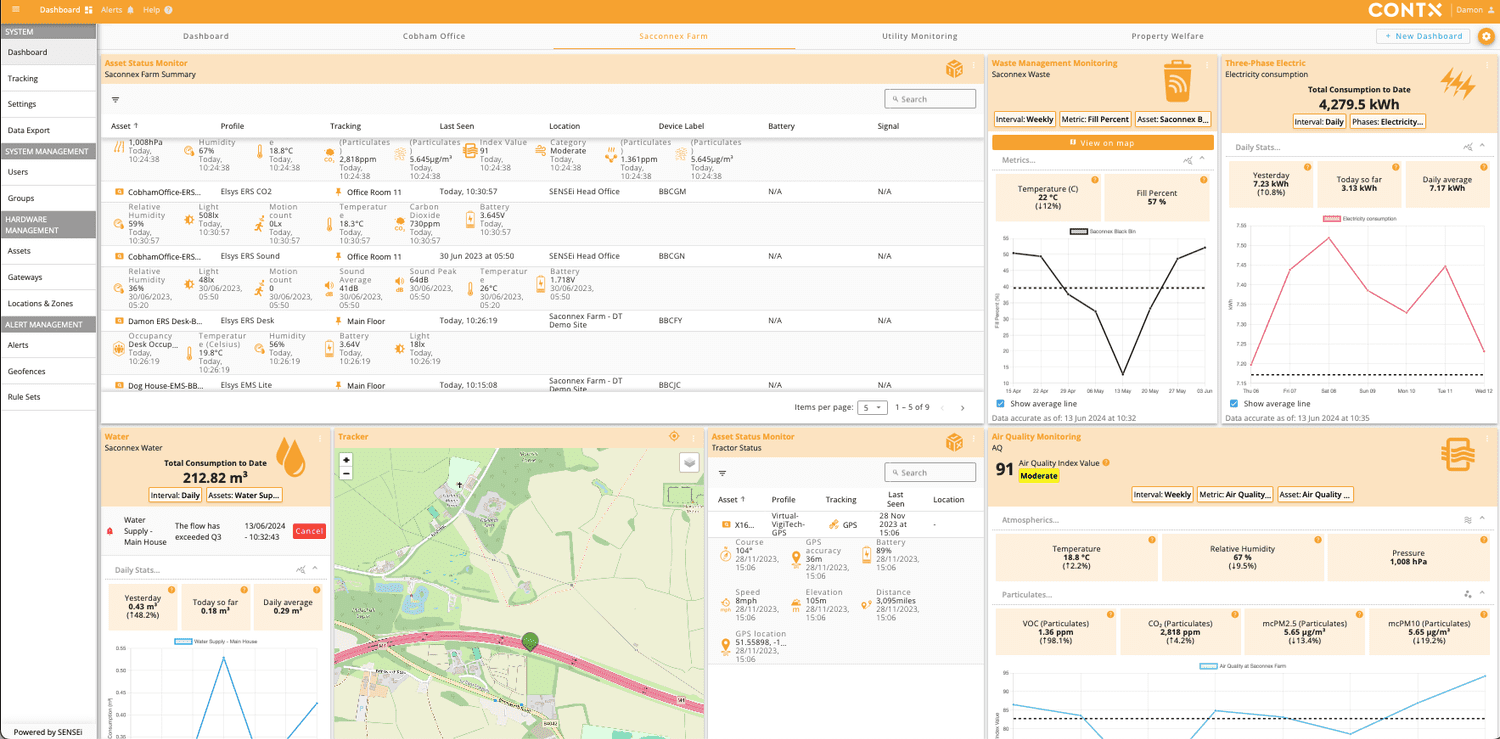The height and width of the screenshot is (739, 1500).
Task: Switch to Cobham Office tab
Action: point(434,36)
